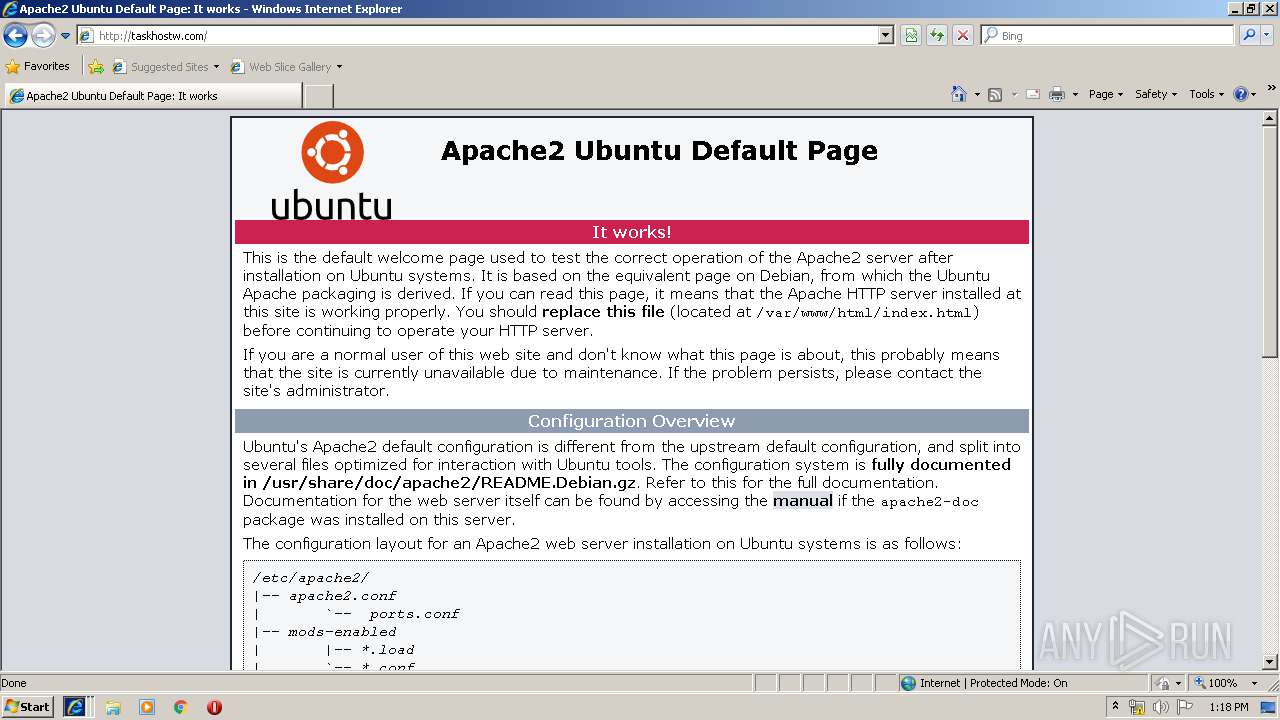Open Windows Explorer folder from taskbar
This screenshot has height=720, width=1280.
113,707
